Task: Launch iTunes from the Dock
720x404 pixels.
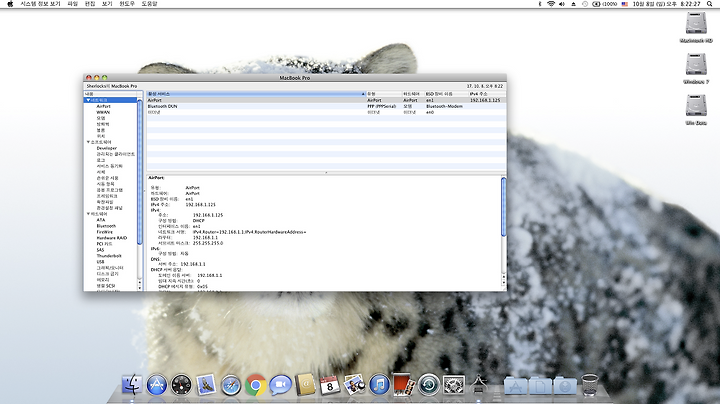Action: 379,384
